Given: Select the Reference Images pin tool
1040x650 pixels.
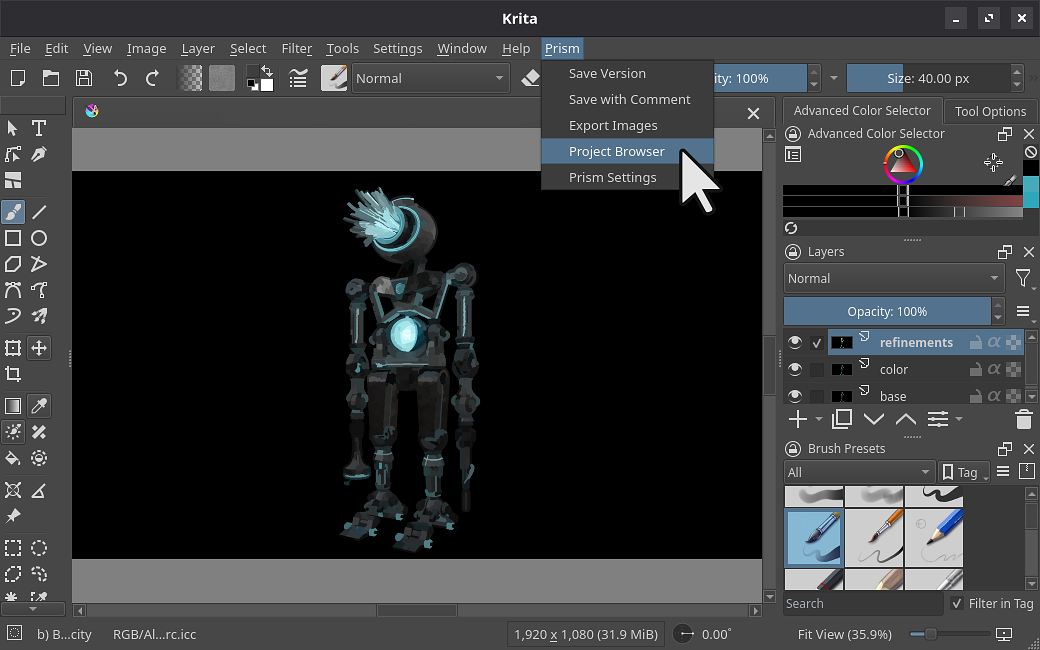Looking at the screenshot, I should coord(13,516).
